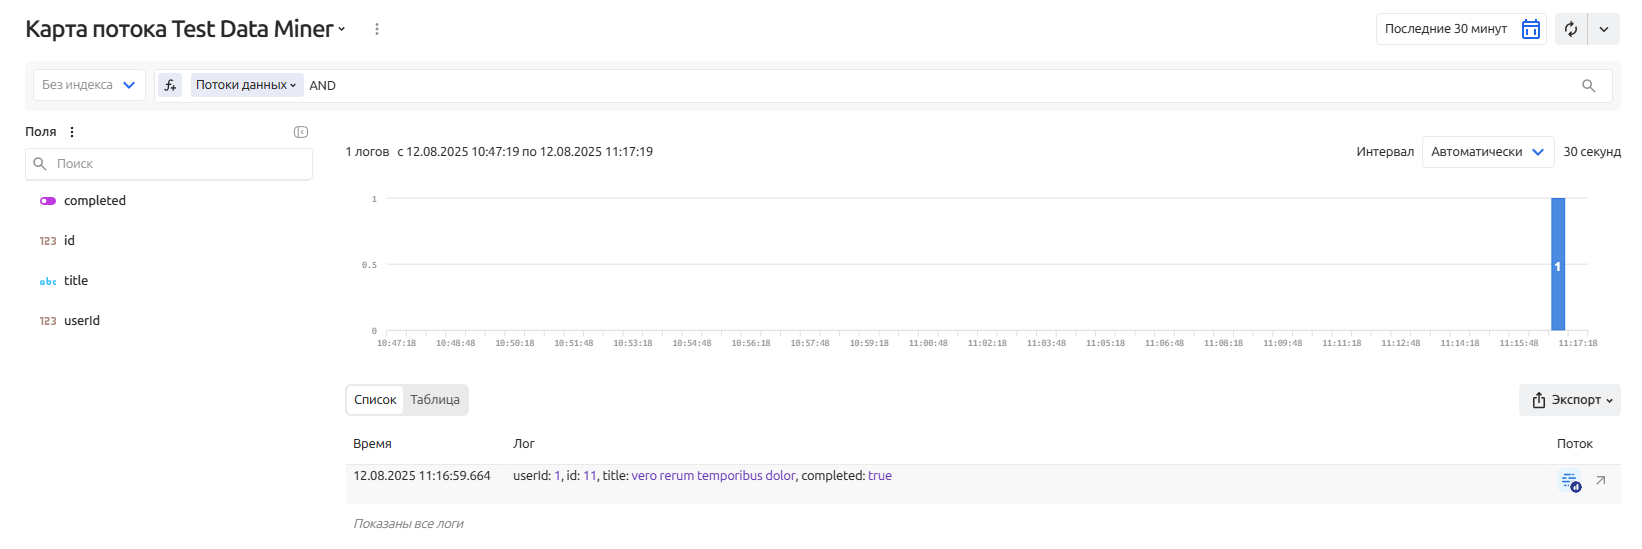Image resolution: width=1642 pixels, height=549 pixels.
Task: Switch to the Таблица tab
Action: click(435, 400)
